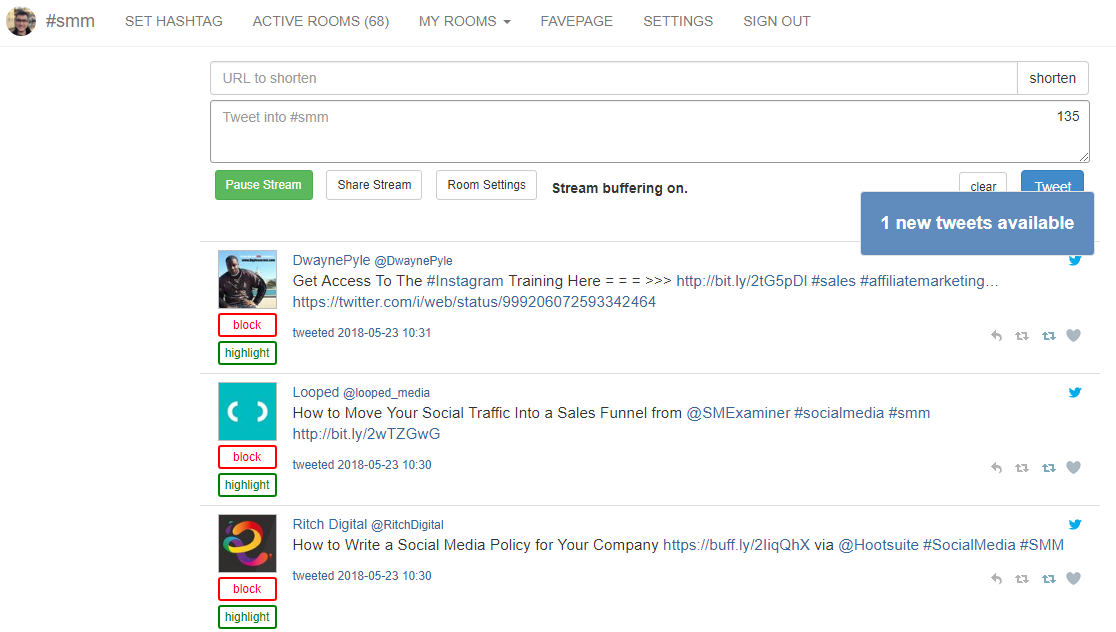Click Ritch Digital profile thumbnail
The height and width of the screenshot is (632, 1116).
pos(247,543)
